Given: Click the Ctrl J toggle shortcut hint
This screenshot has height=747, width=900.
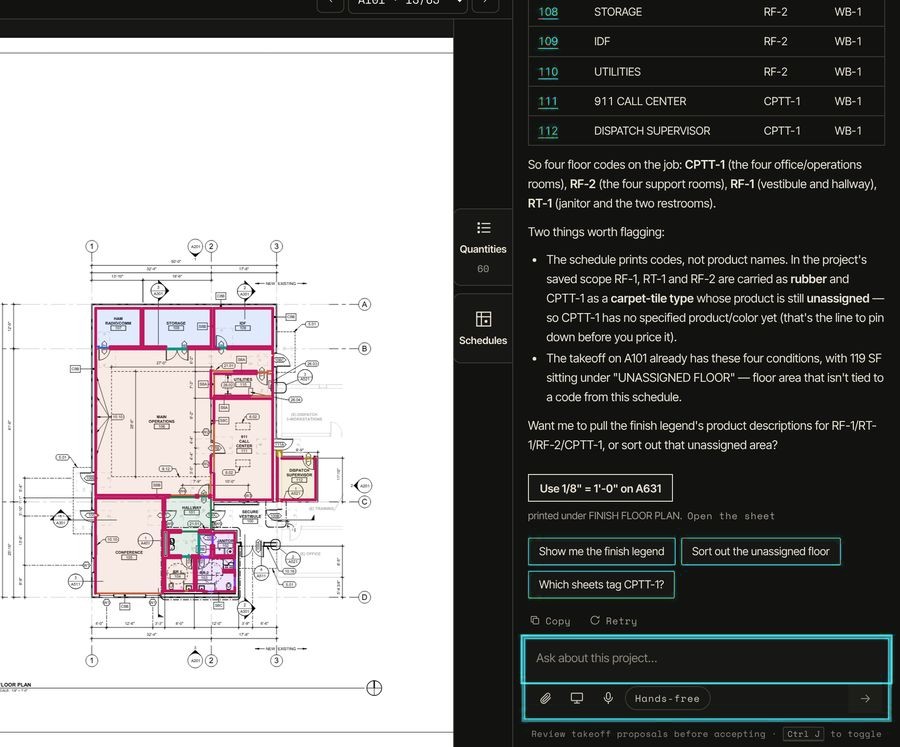Looking at the screenshot, I should (803, 734).
